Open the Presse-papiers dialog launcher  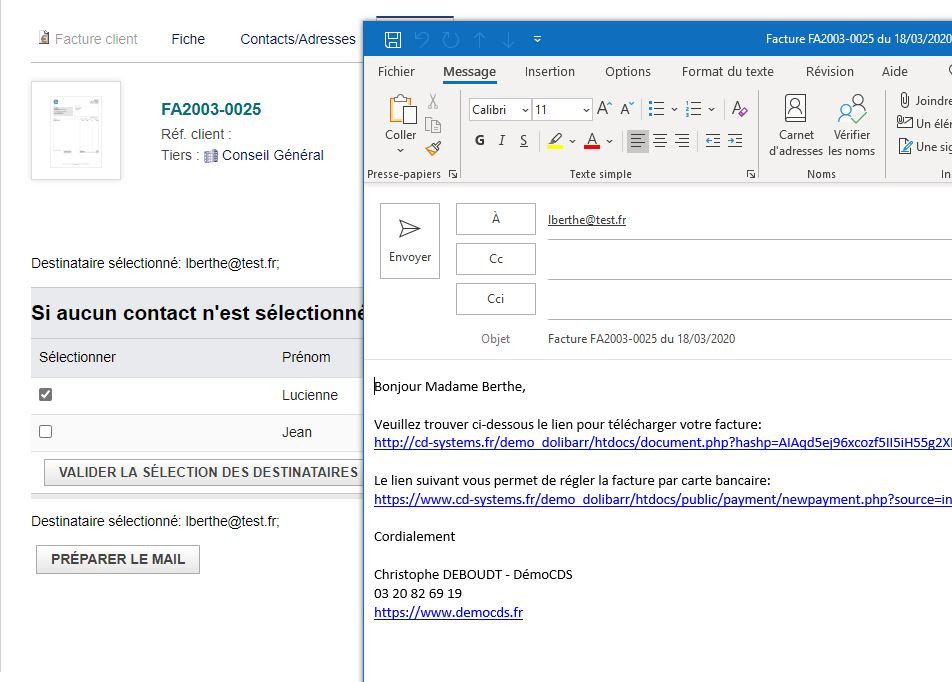coord(453,174)
